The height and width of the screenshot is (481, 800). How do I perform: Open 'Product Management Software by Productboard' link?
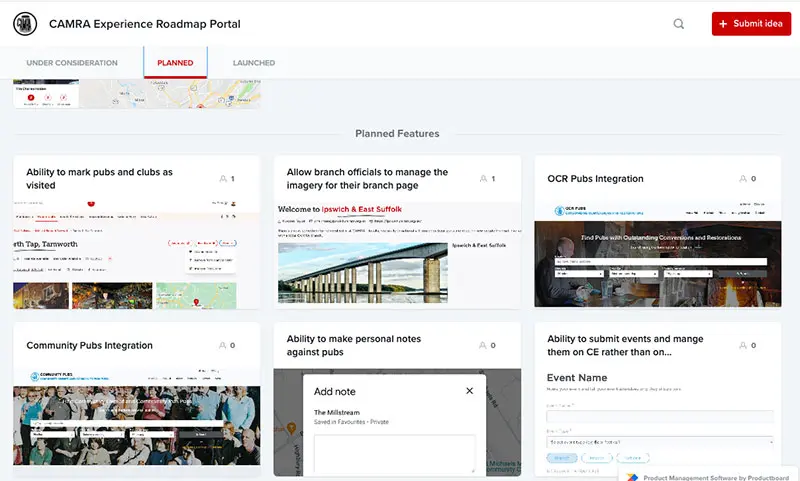(x=716, y=478)
